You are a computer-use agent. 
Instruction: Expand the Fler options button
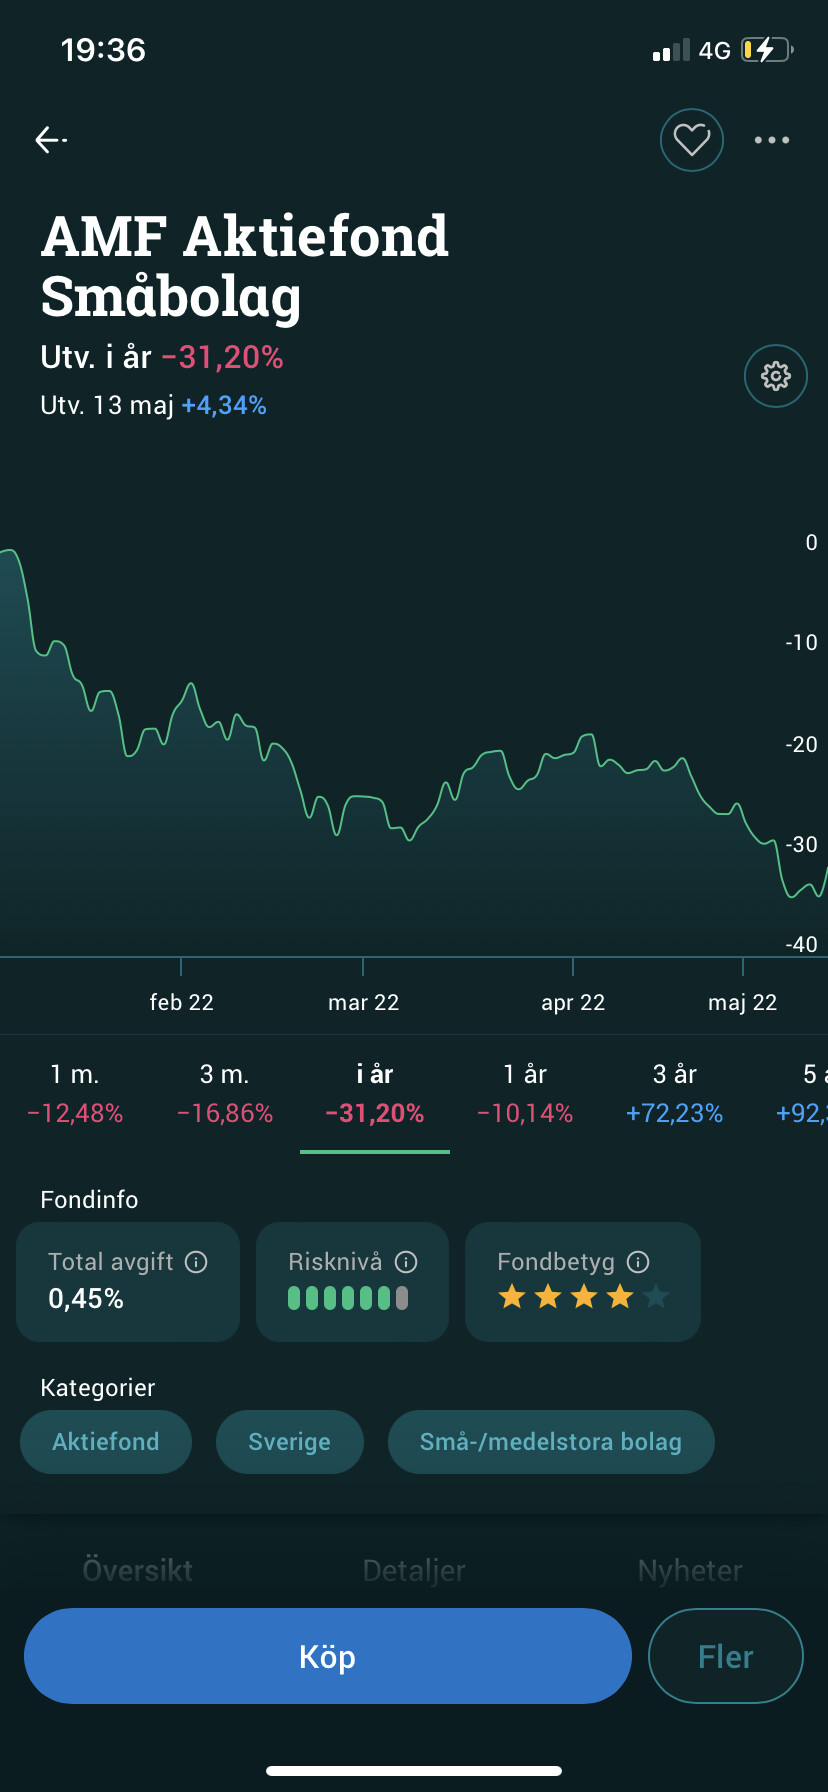(x=725, y=1657)
